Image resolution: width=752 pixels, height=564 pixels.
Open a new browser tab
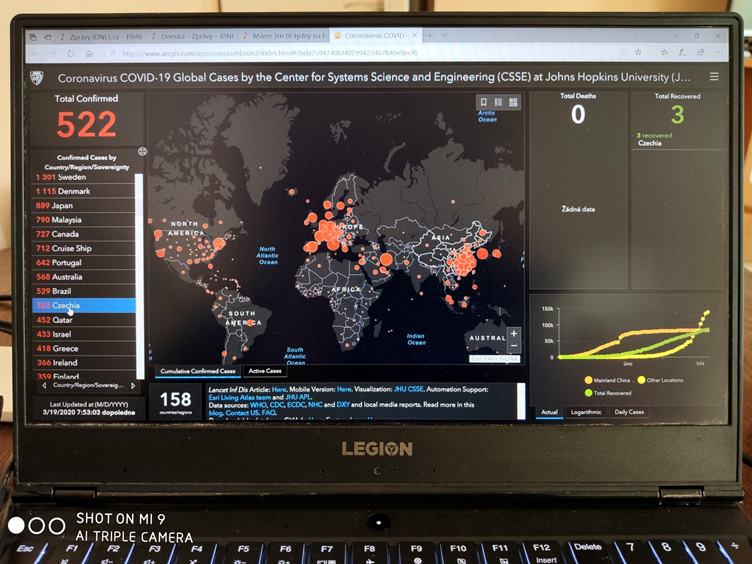tap(430, 35)
